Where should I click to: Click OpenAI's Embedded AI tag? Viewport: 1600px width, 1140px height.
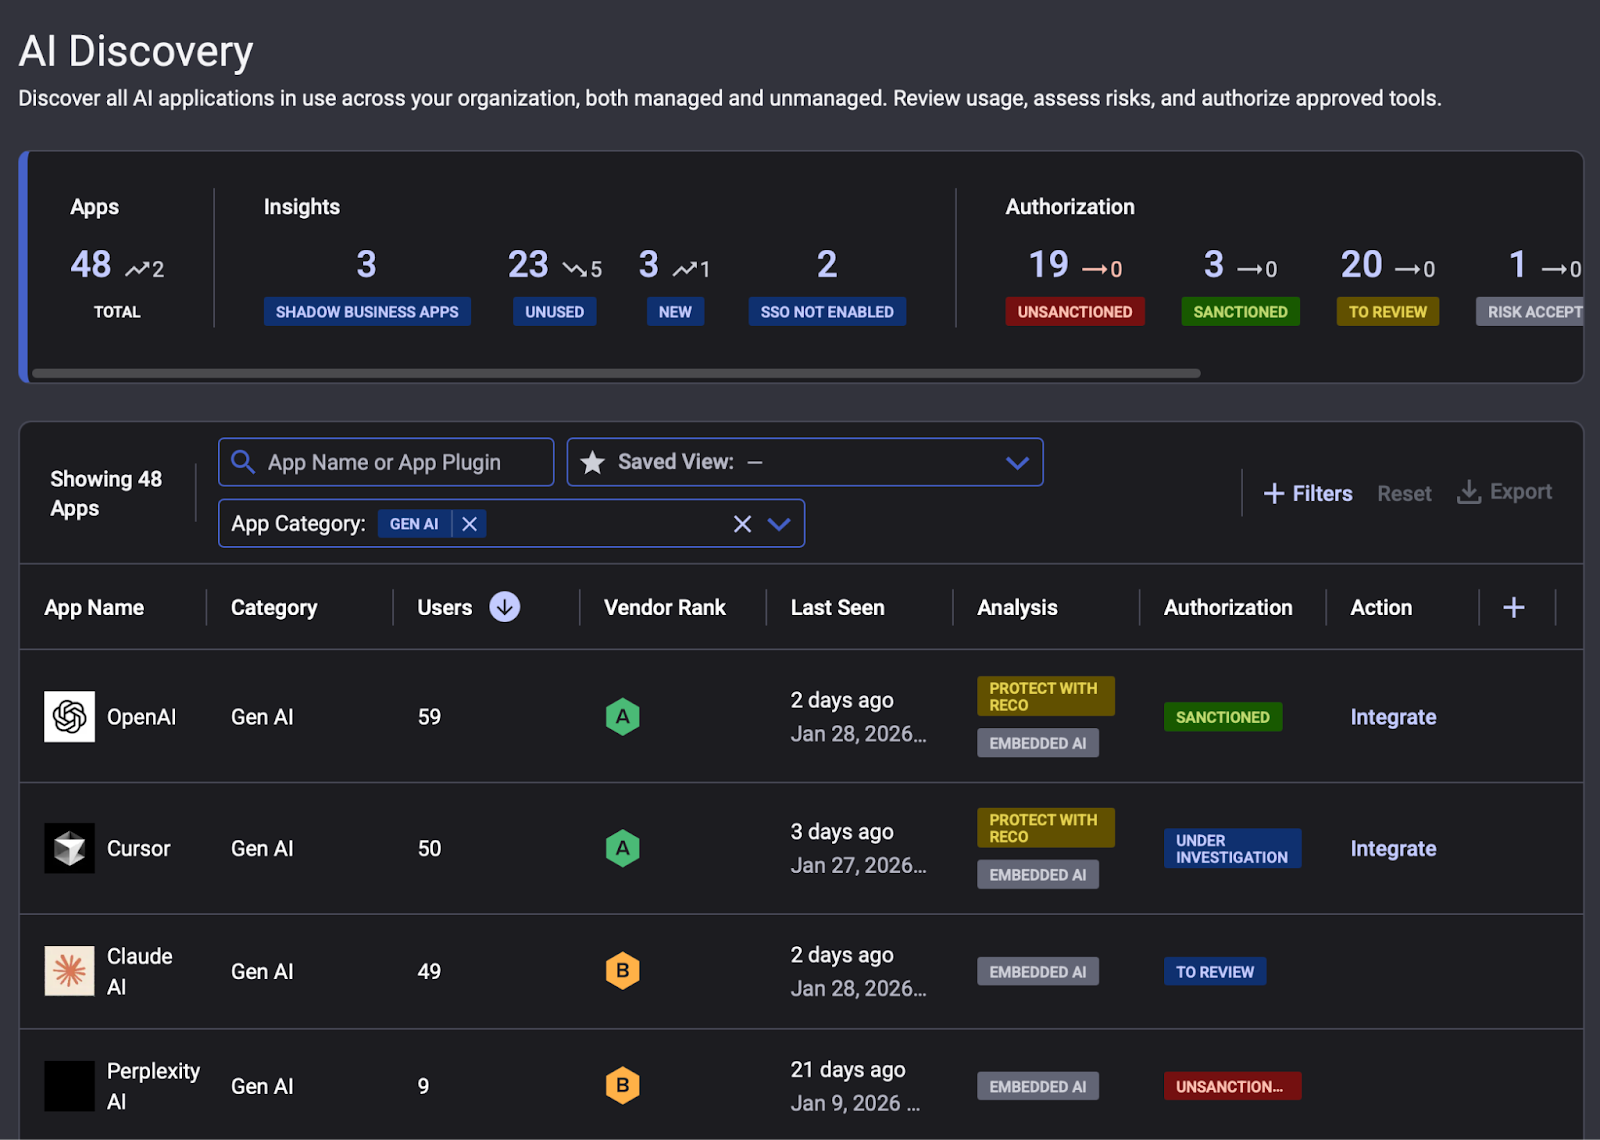click(x=1038, y=743)
